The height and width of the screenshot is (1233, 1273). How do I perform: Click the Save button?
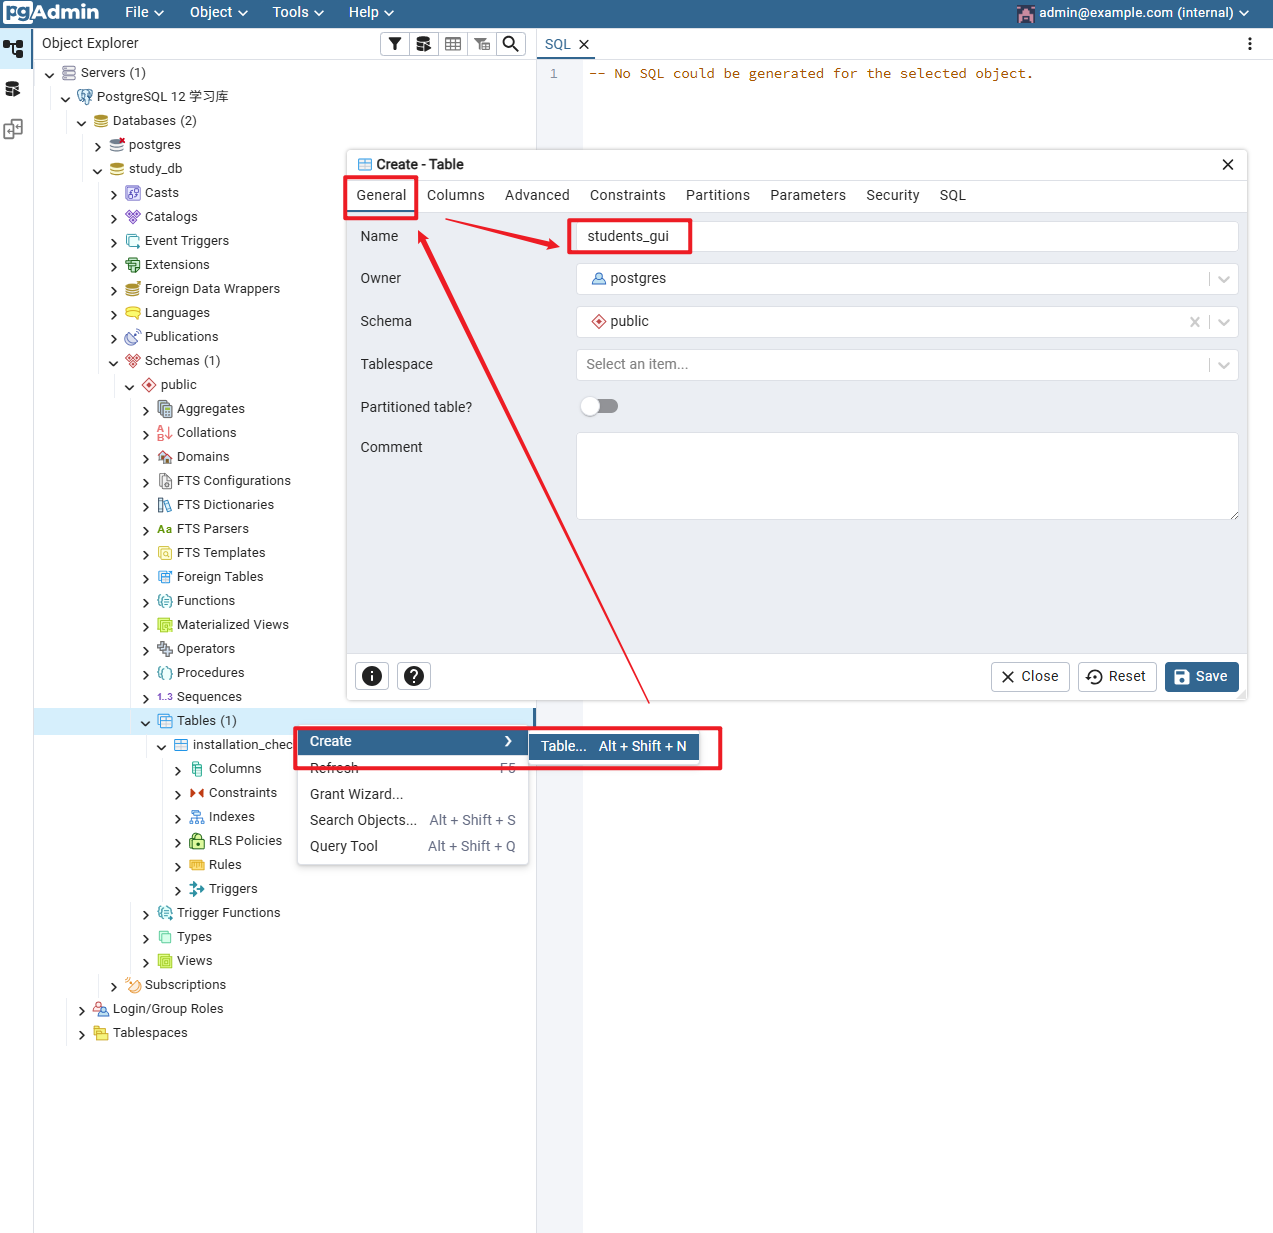[1202, 677]
